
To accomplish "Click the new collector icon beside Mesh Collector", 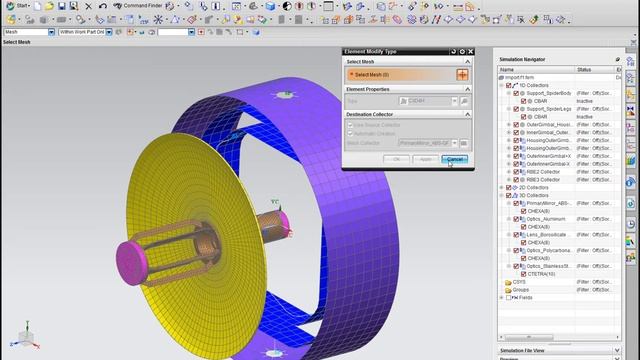I will tap(464, 143).
